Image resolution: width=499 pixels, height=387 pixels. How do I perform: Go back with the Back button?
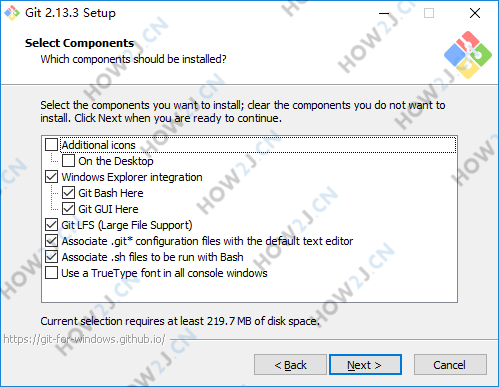pyautogui.click(x=290, y=365)
